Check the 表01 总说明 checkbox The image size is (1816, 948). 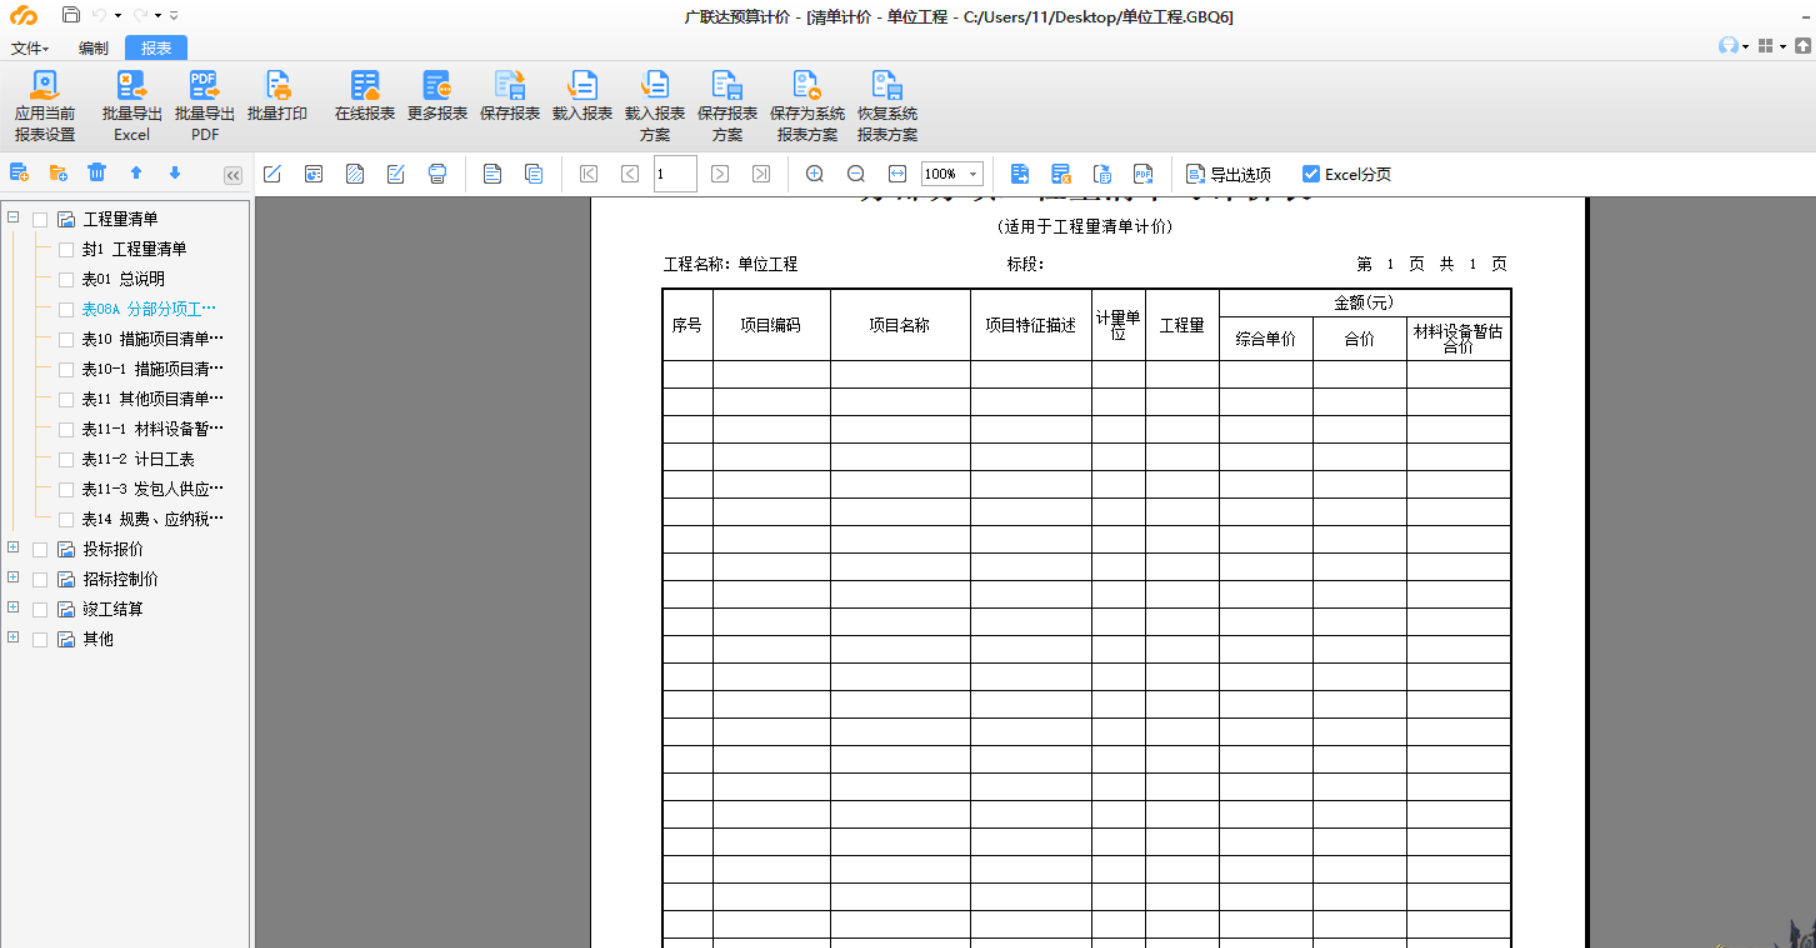coord(66,279)
